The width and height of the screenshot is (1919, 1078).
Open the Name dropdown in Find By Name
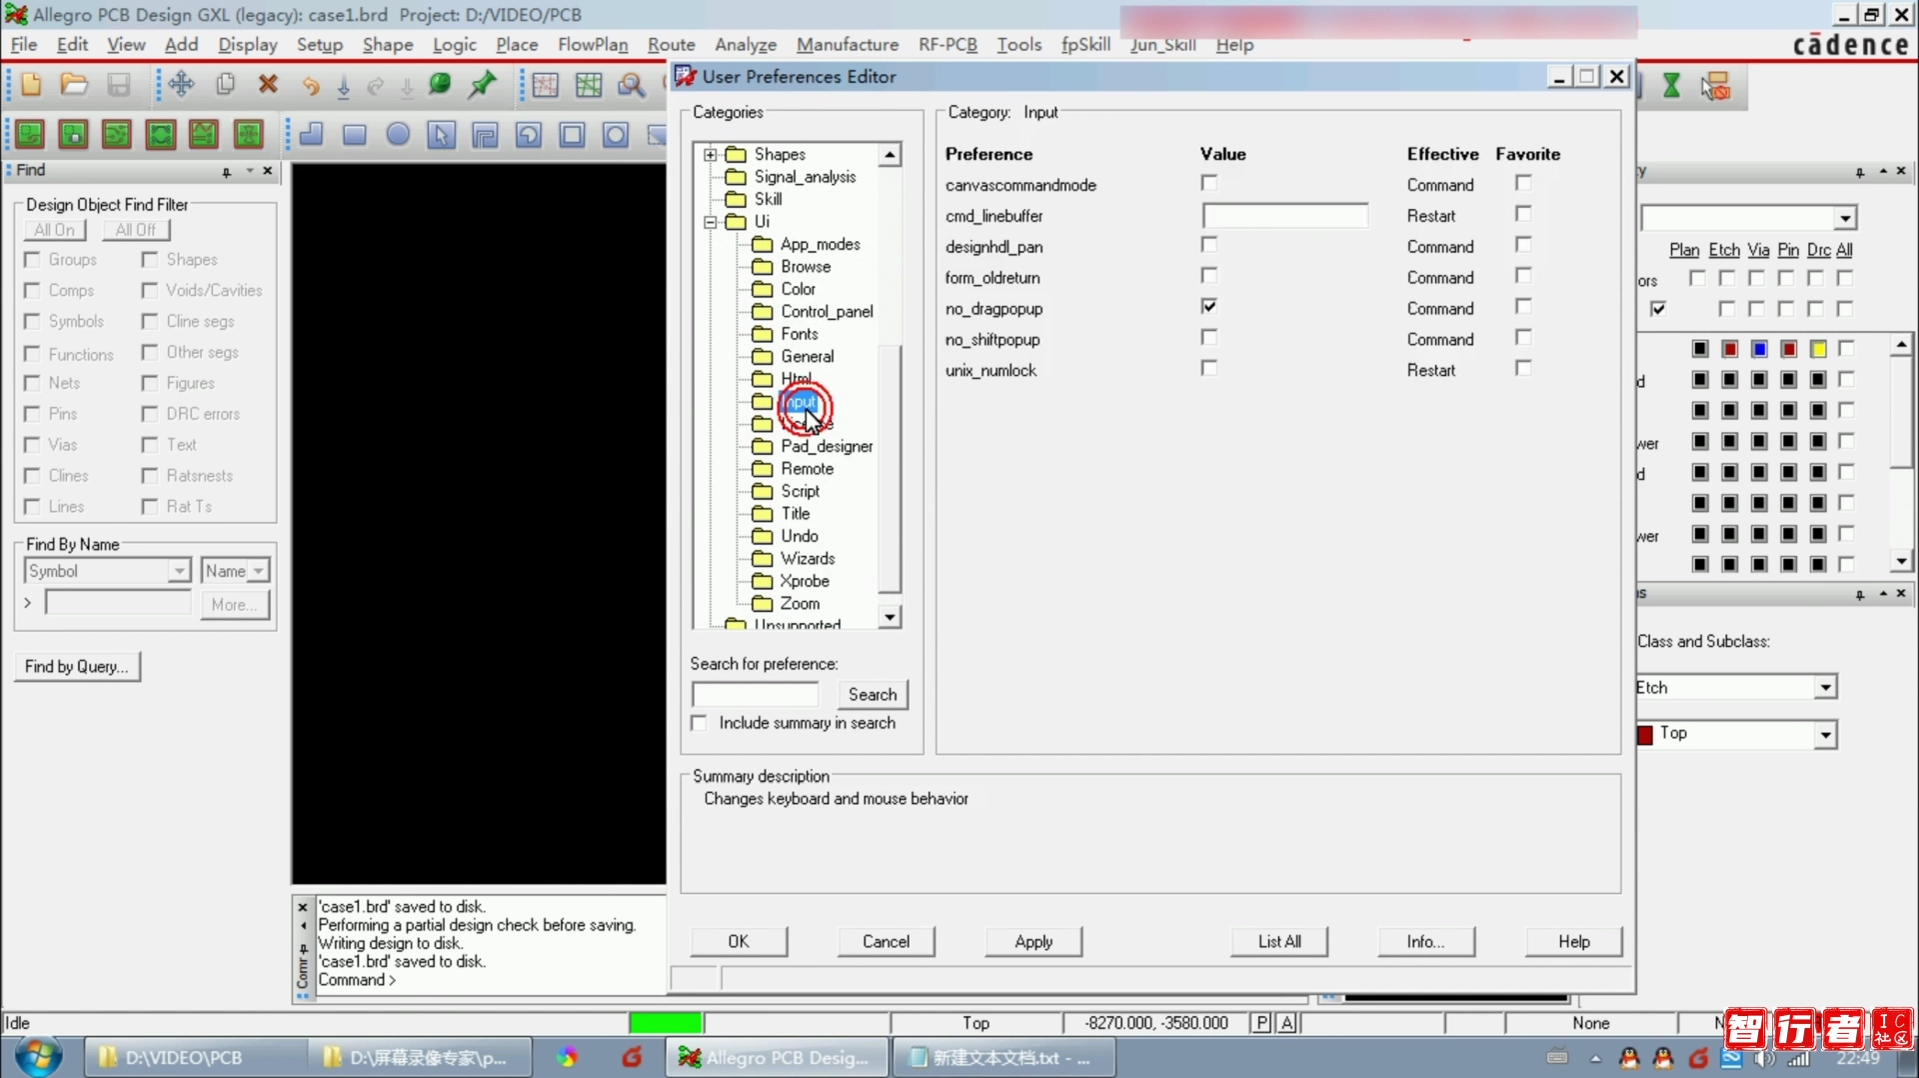[x=258, y=571]
